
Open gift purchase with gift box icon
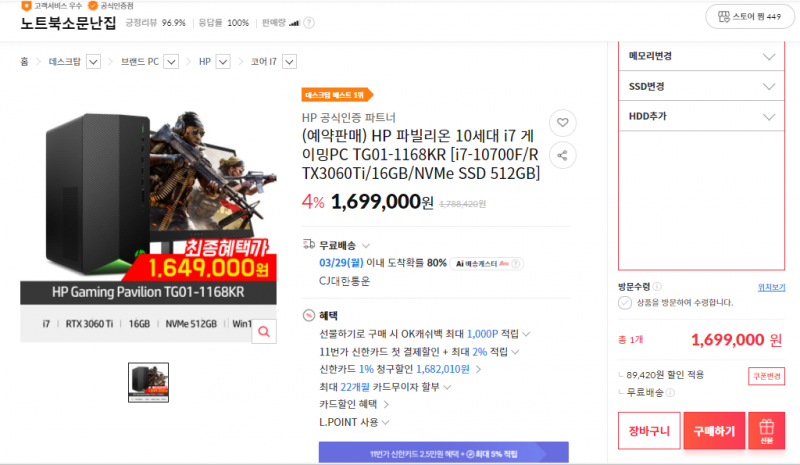click(x=766, y=431)
